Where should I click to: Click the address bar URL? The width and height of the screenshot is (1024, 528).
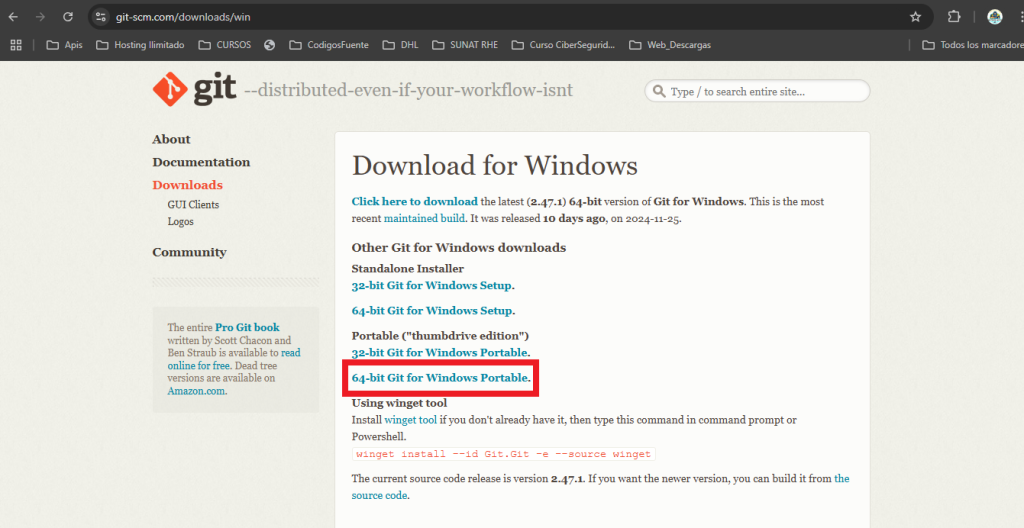tap(183, 17)
